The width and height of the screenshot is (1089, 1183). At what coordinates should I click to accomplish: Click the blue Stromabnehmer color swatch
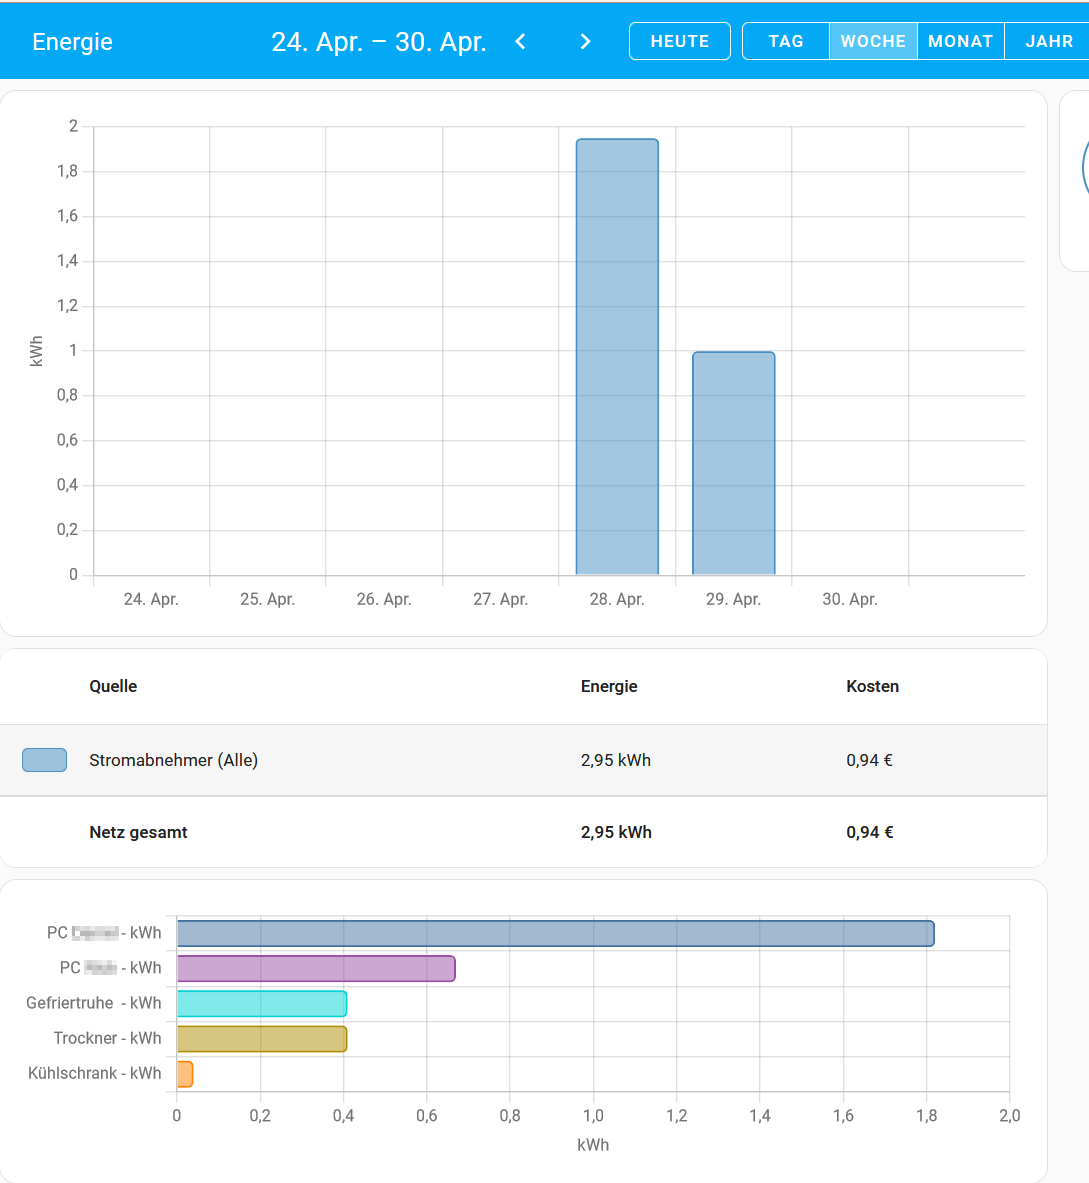click(44, 760)
